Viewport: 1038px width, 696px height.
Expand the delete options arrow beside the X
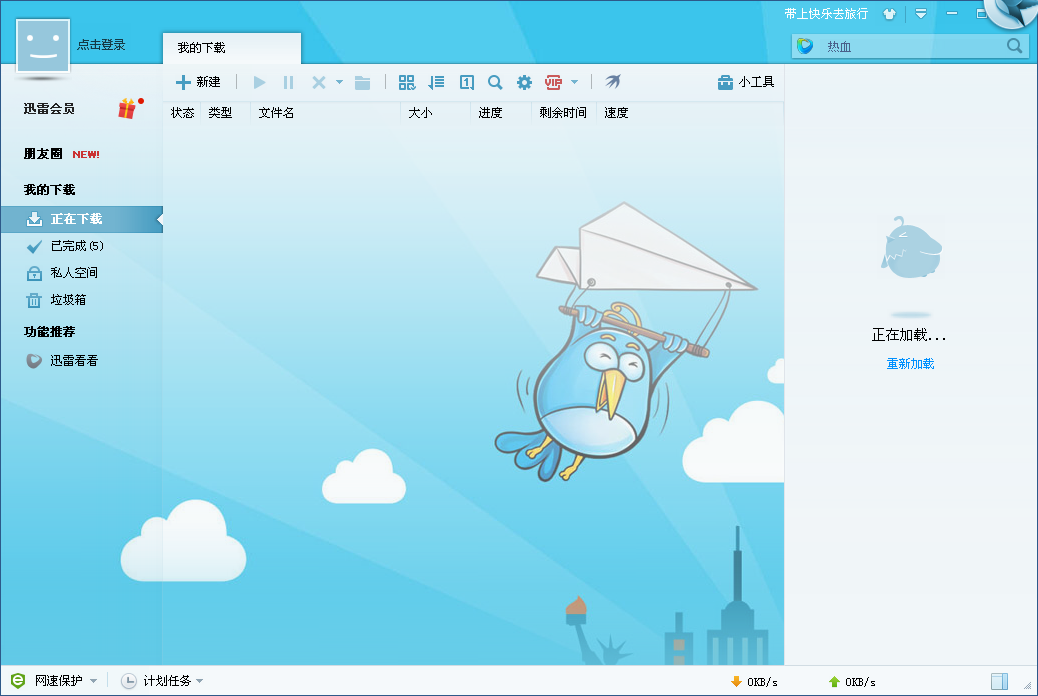pos(339,82)
